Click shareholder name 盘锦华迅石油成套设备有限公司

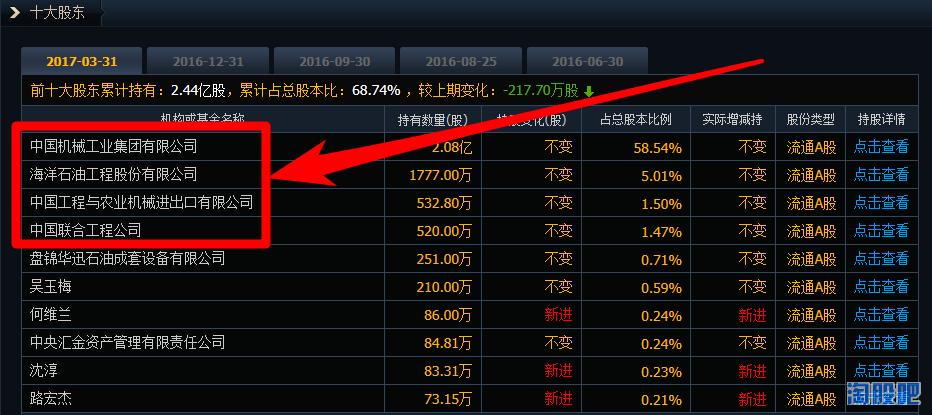(x=128, y=258)
